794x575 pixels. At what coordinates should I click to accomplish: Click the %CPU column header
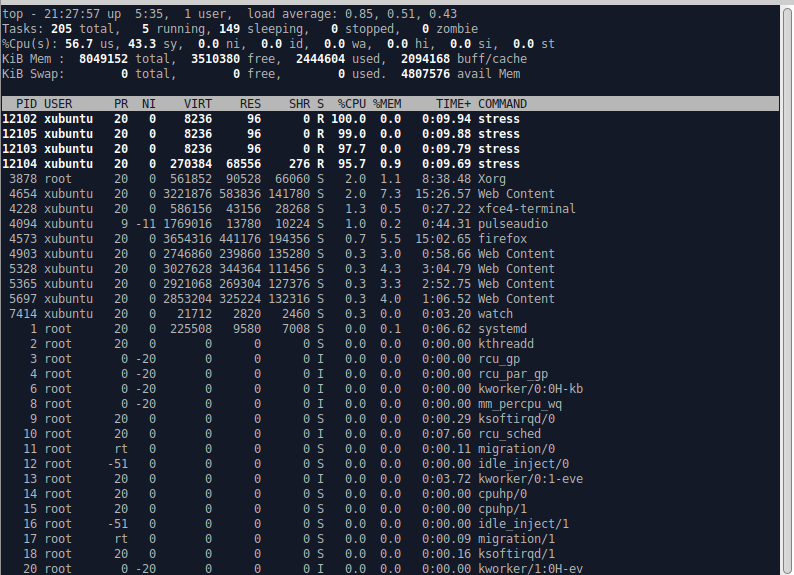(349, 104)
